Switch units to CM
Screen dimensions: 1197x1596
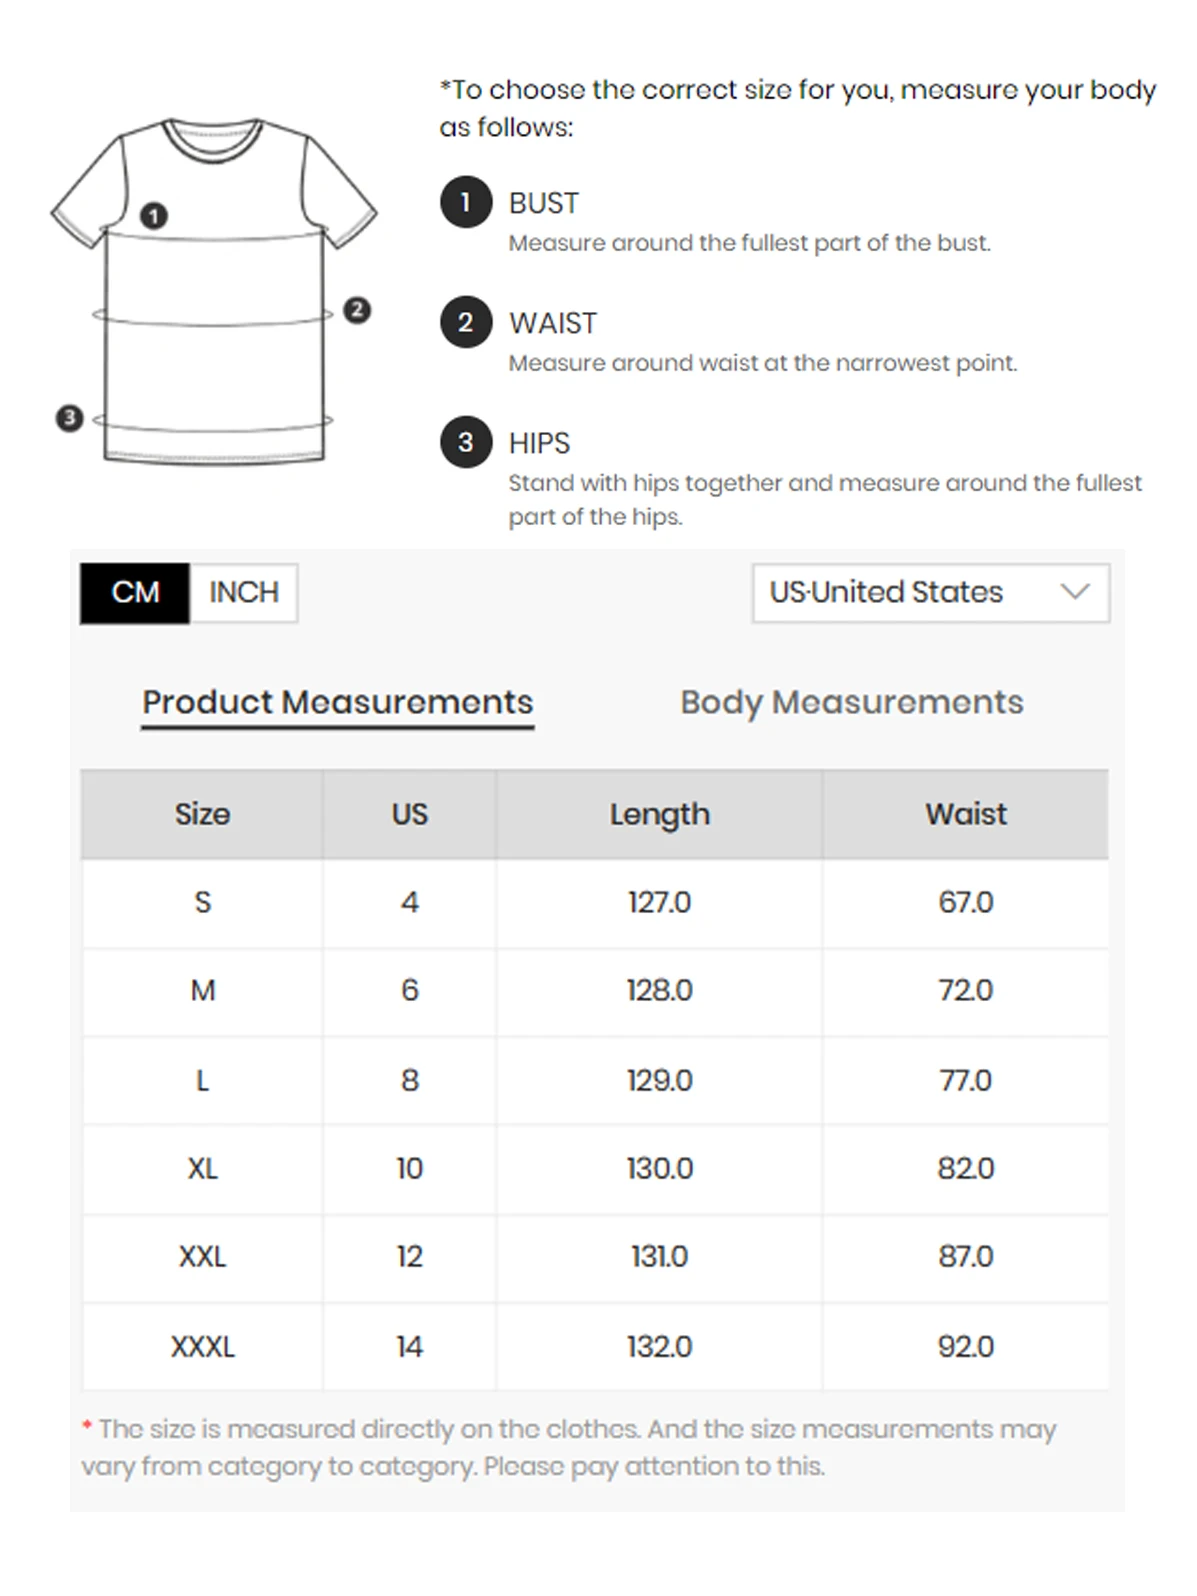135,593
